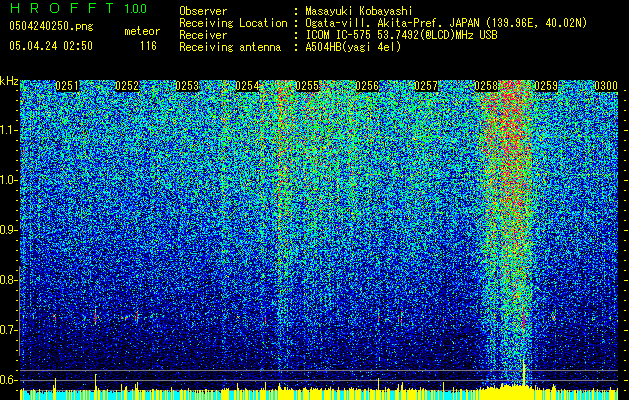Click the 0258 time marker
Screen dimensions: 629x400
coord(486,86)
